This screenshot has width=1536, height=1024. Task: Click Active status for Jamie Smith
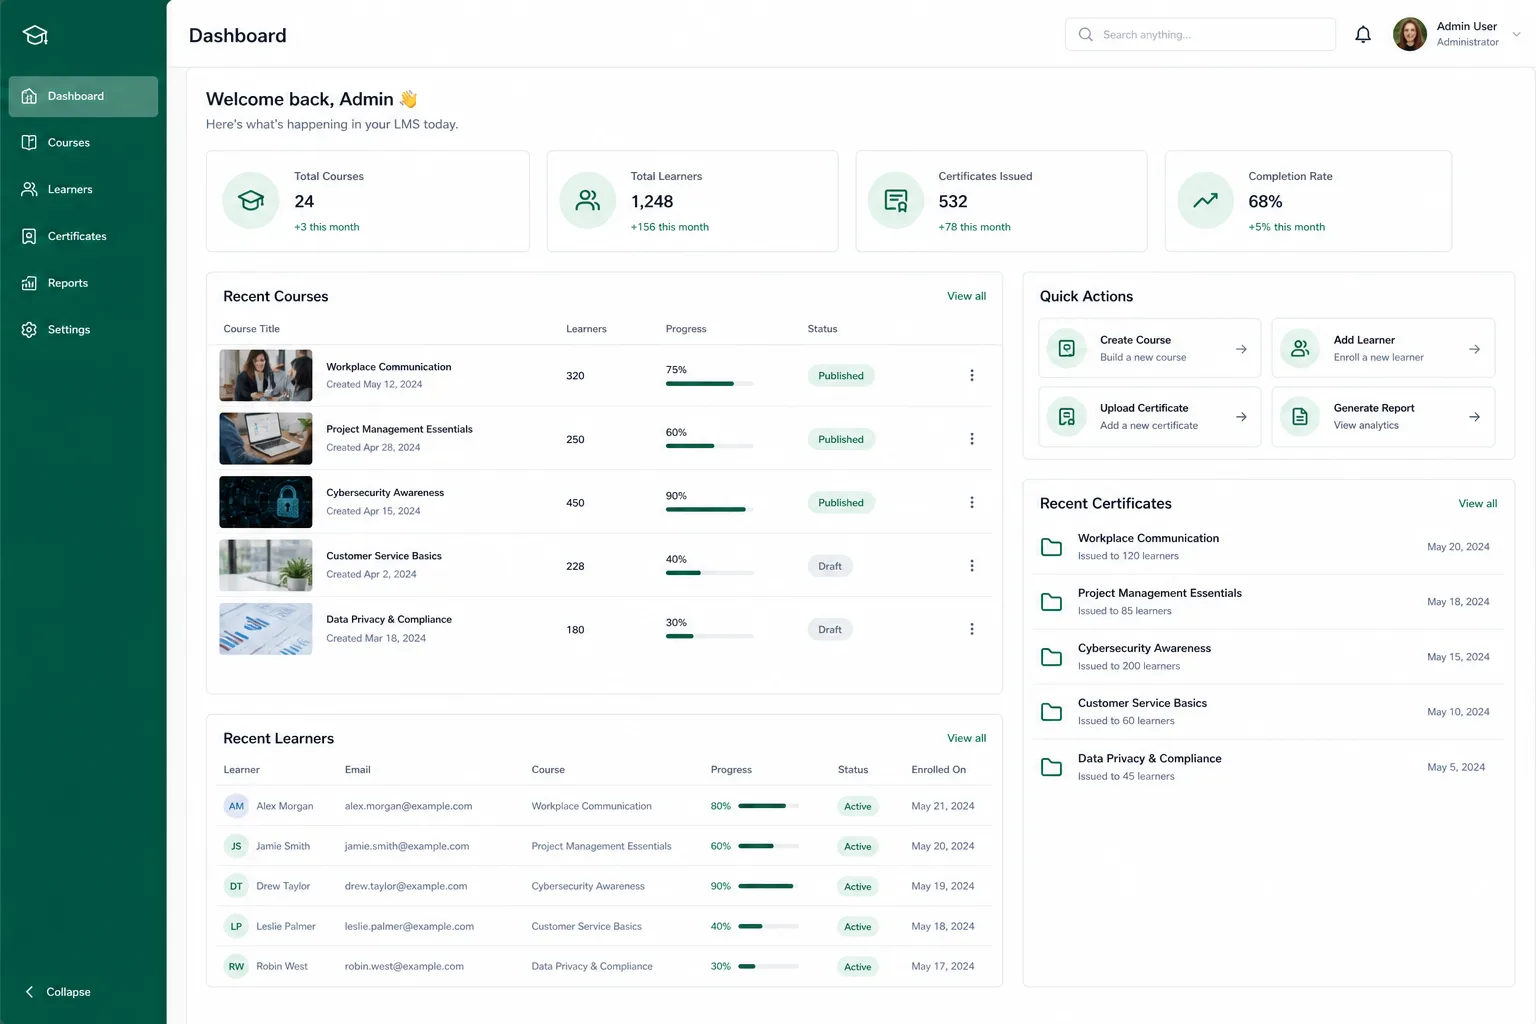pyautogui.click(x=857, y=846)
